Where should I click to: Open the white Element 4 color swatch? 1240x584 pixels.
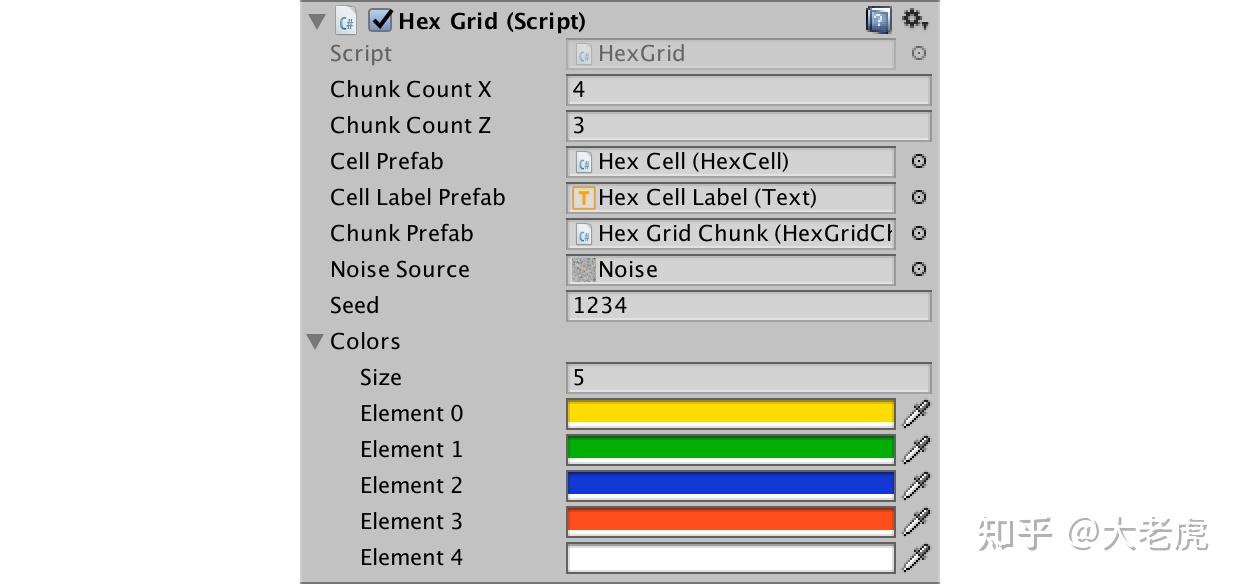pyautogui.click(x=730, y=557)
